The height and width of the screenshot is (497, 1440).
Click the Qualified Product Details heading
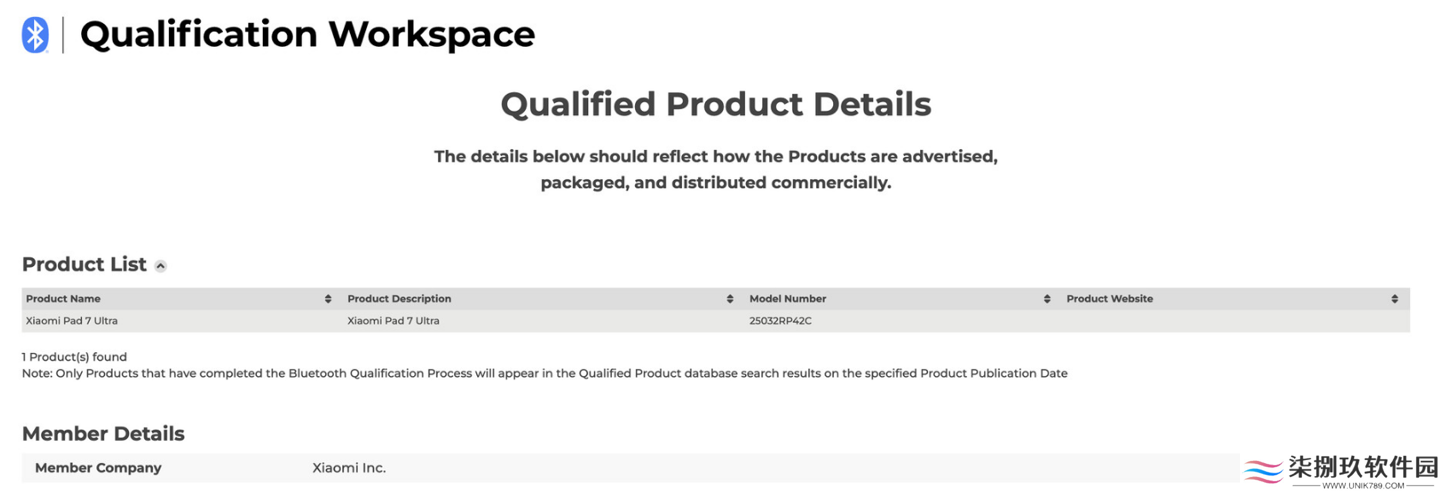click(716, 104)
